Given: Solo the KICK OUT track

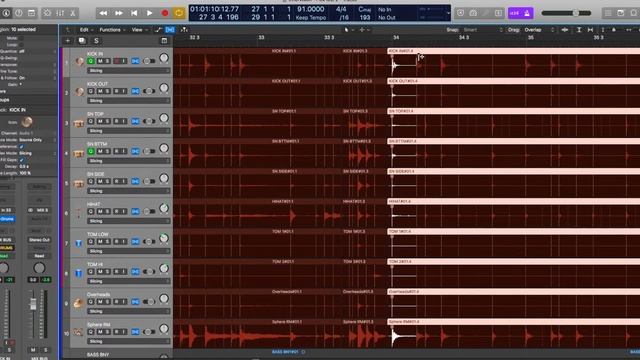Looking at the screenshot, I should tap(107, 91).
